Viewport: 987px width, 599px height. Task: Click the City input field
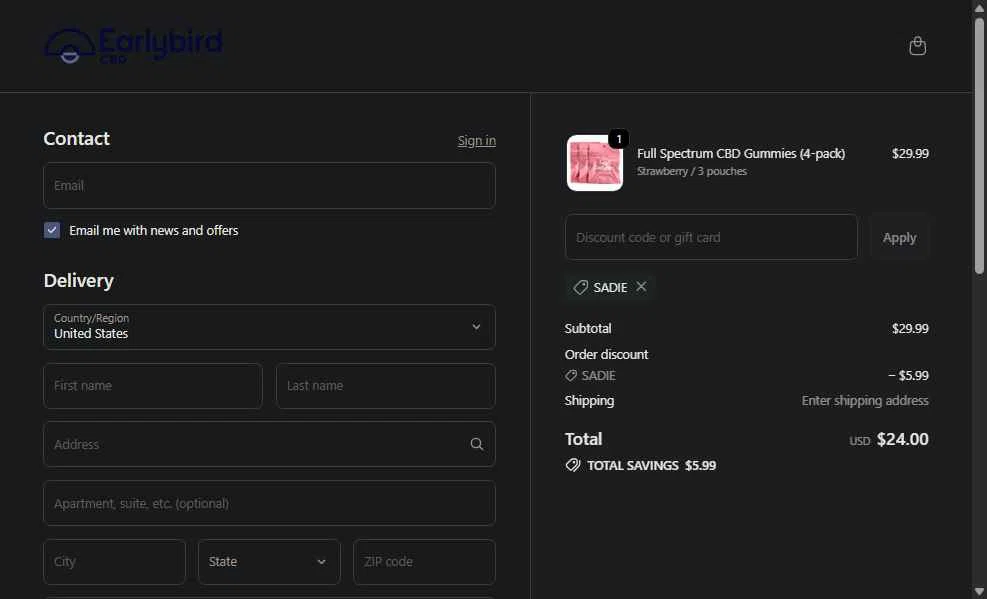pyautogui.click(x=115, y=562)
